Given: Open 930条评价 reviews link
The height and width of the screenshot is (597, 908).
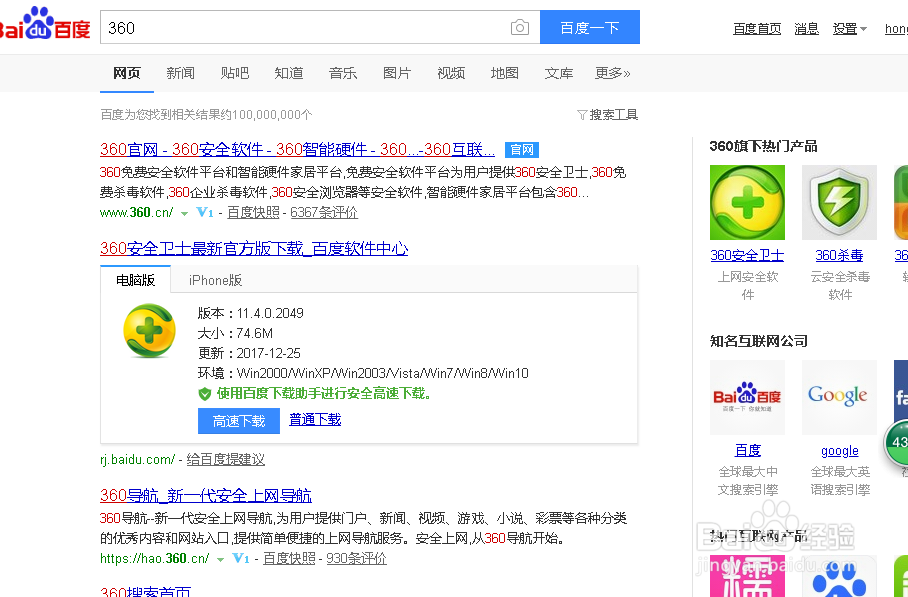Looking at the screenshot, I should (356, 558).
